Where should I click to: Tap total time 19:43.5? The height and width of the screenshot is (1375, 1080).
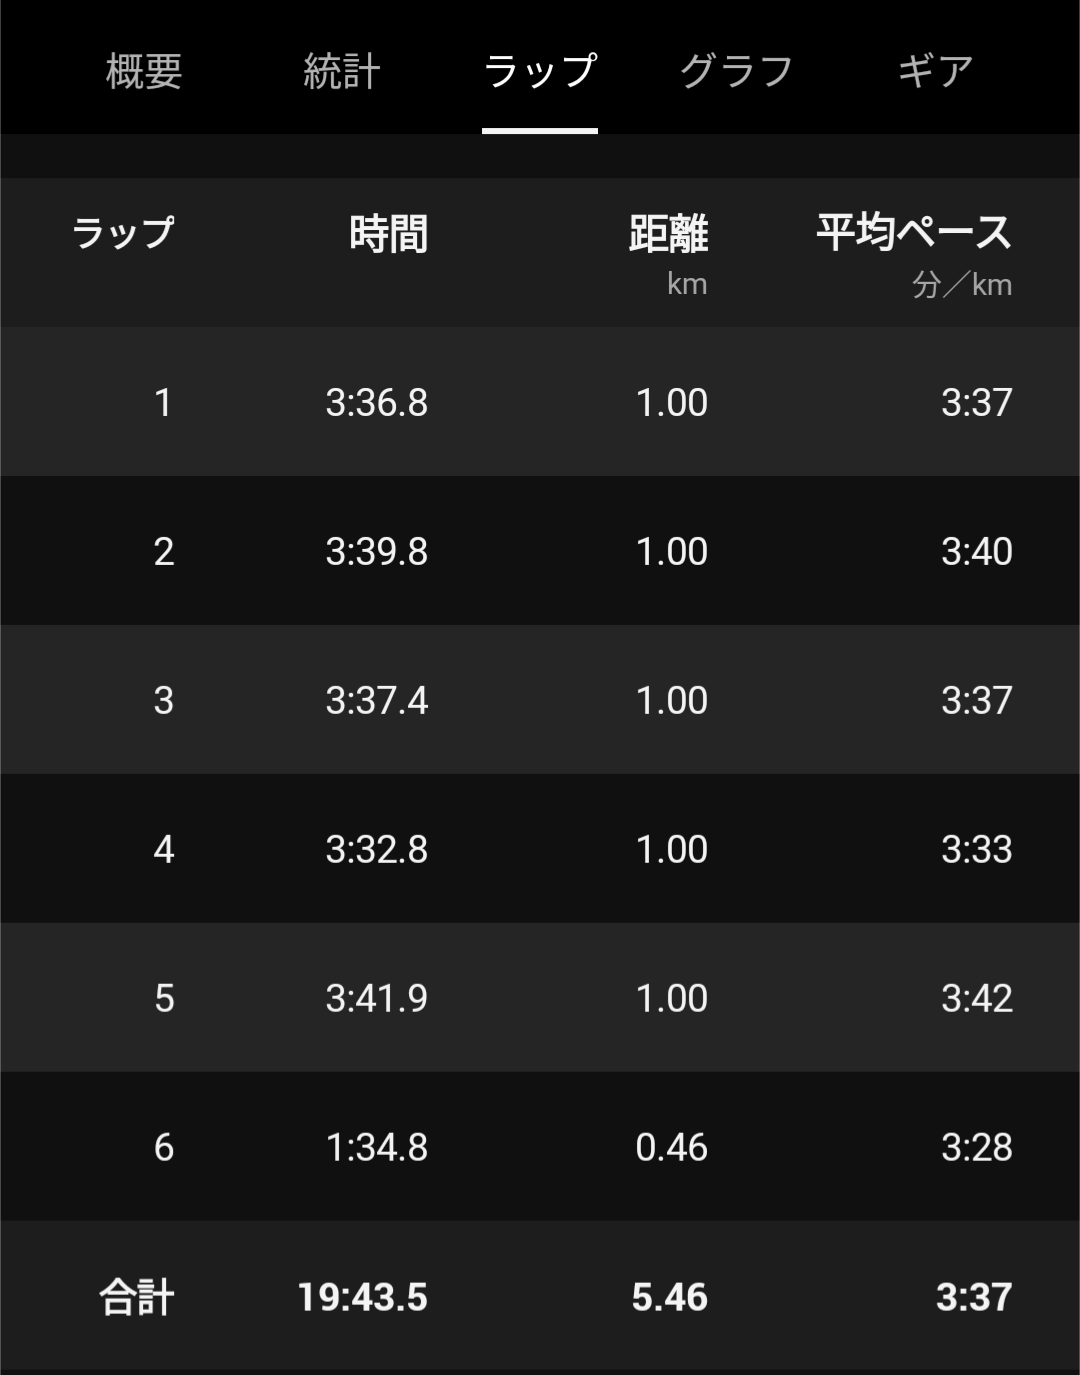coord(362,1297)
